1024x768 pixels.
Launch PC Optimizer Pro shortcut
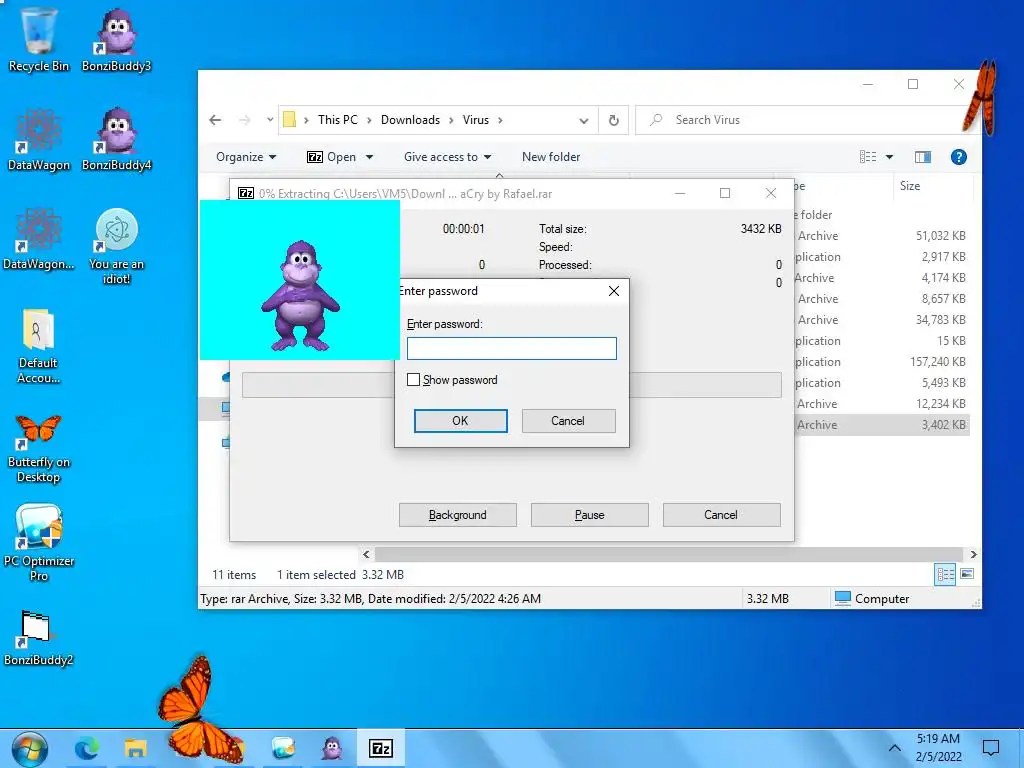click(x=39, y=542)
